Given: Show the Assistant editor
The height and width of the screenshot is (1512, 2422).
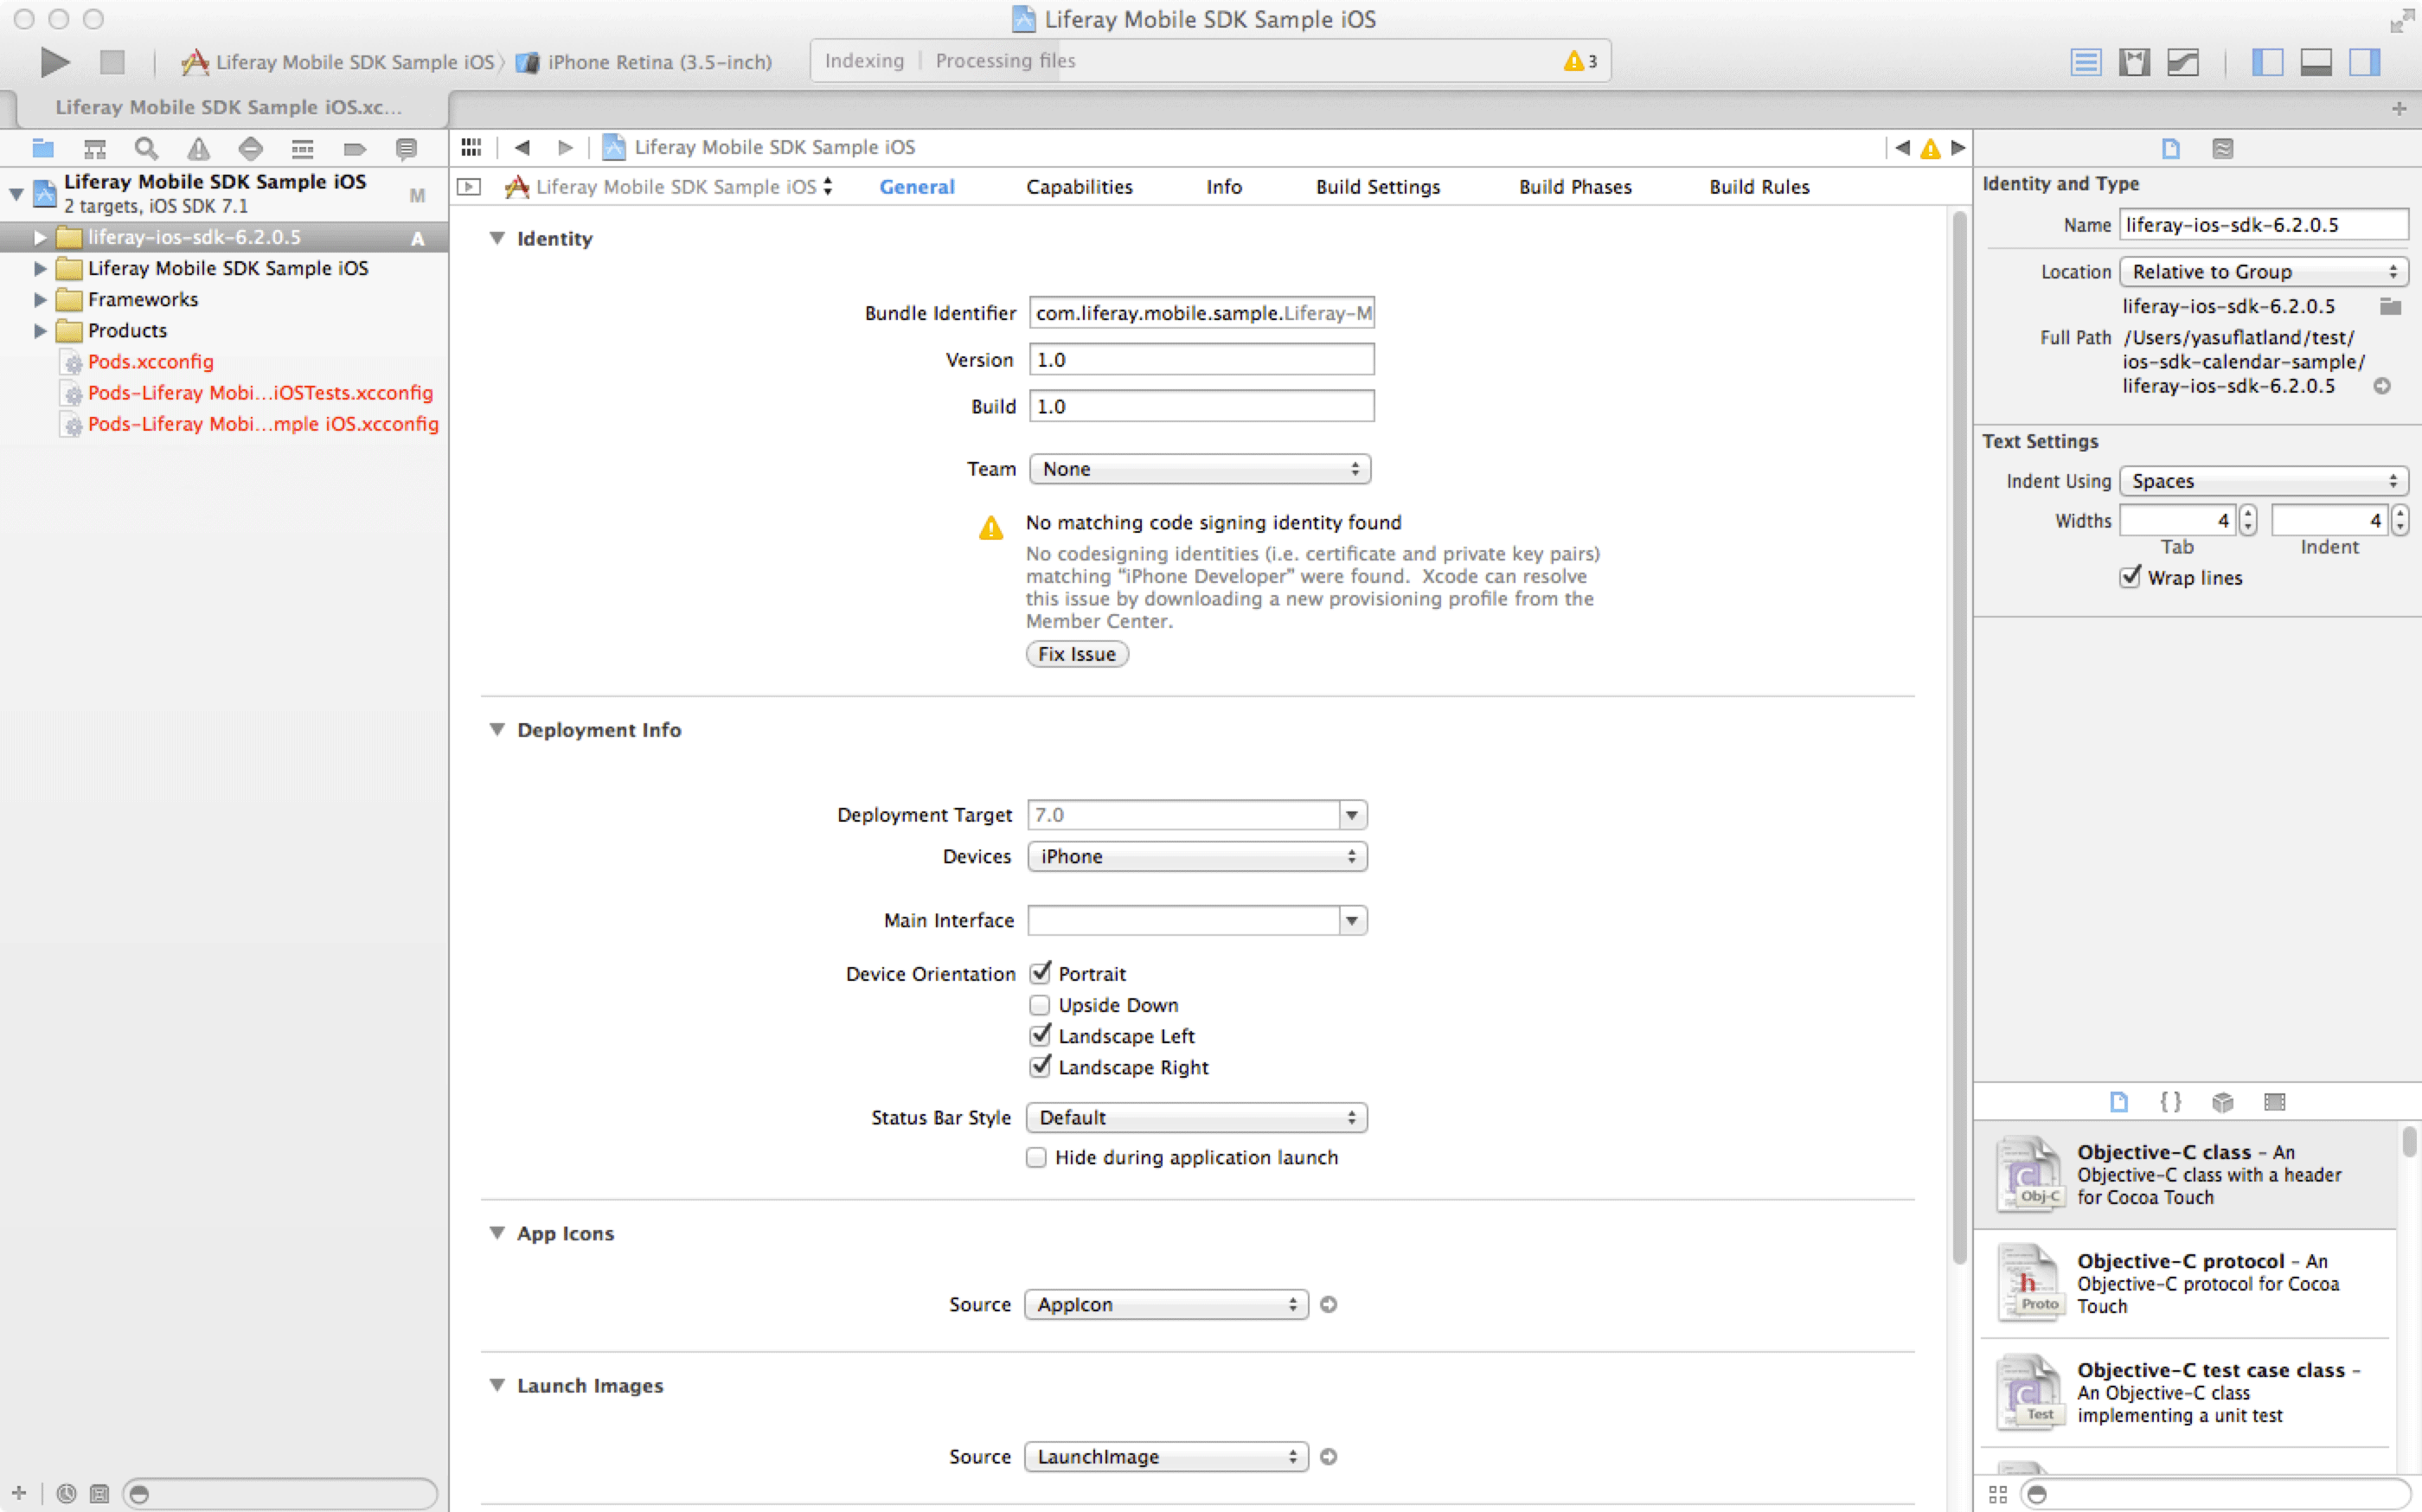Looking at the screenshot, I should pos(2134,62).
